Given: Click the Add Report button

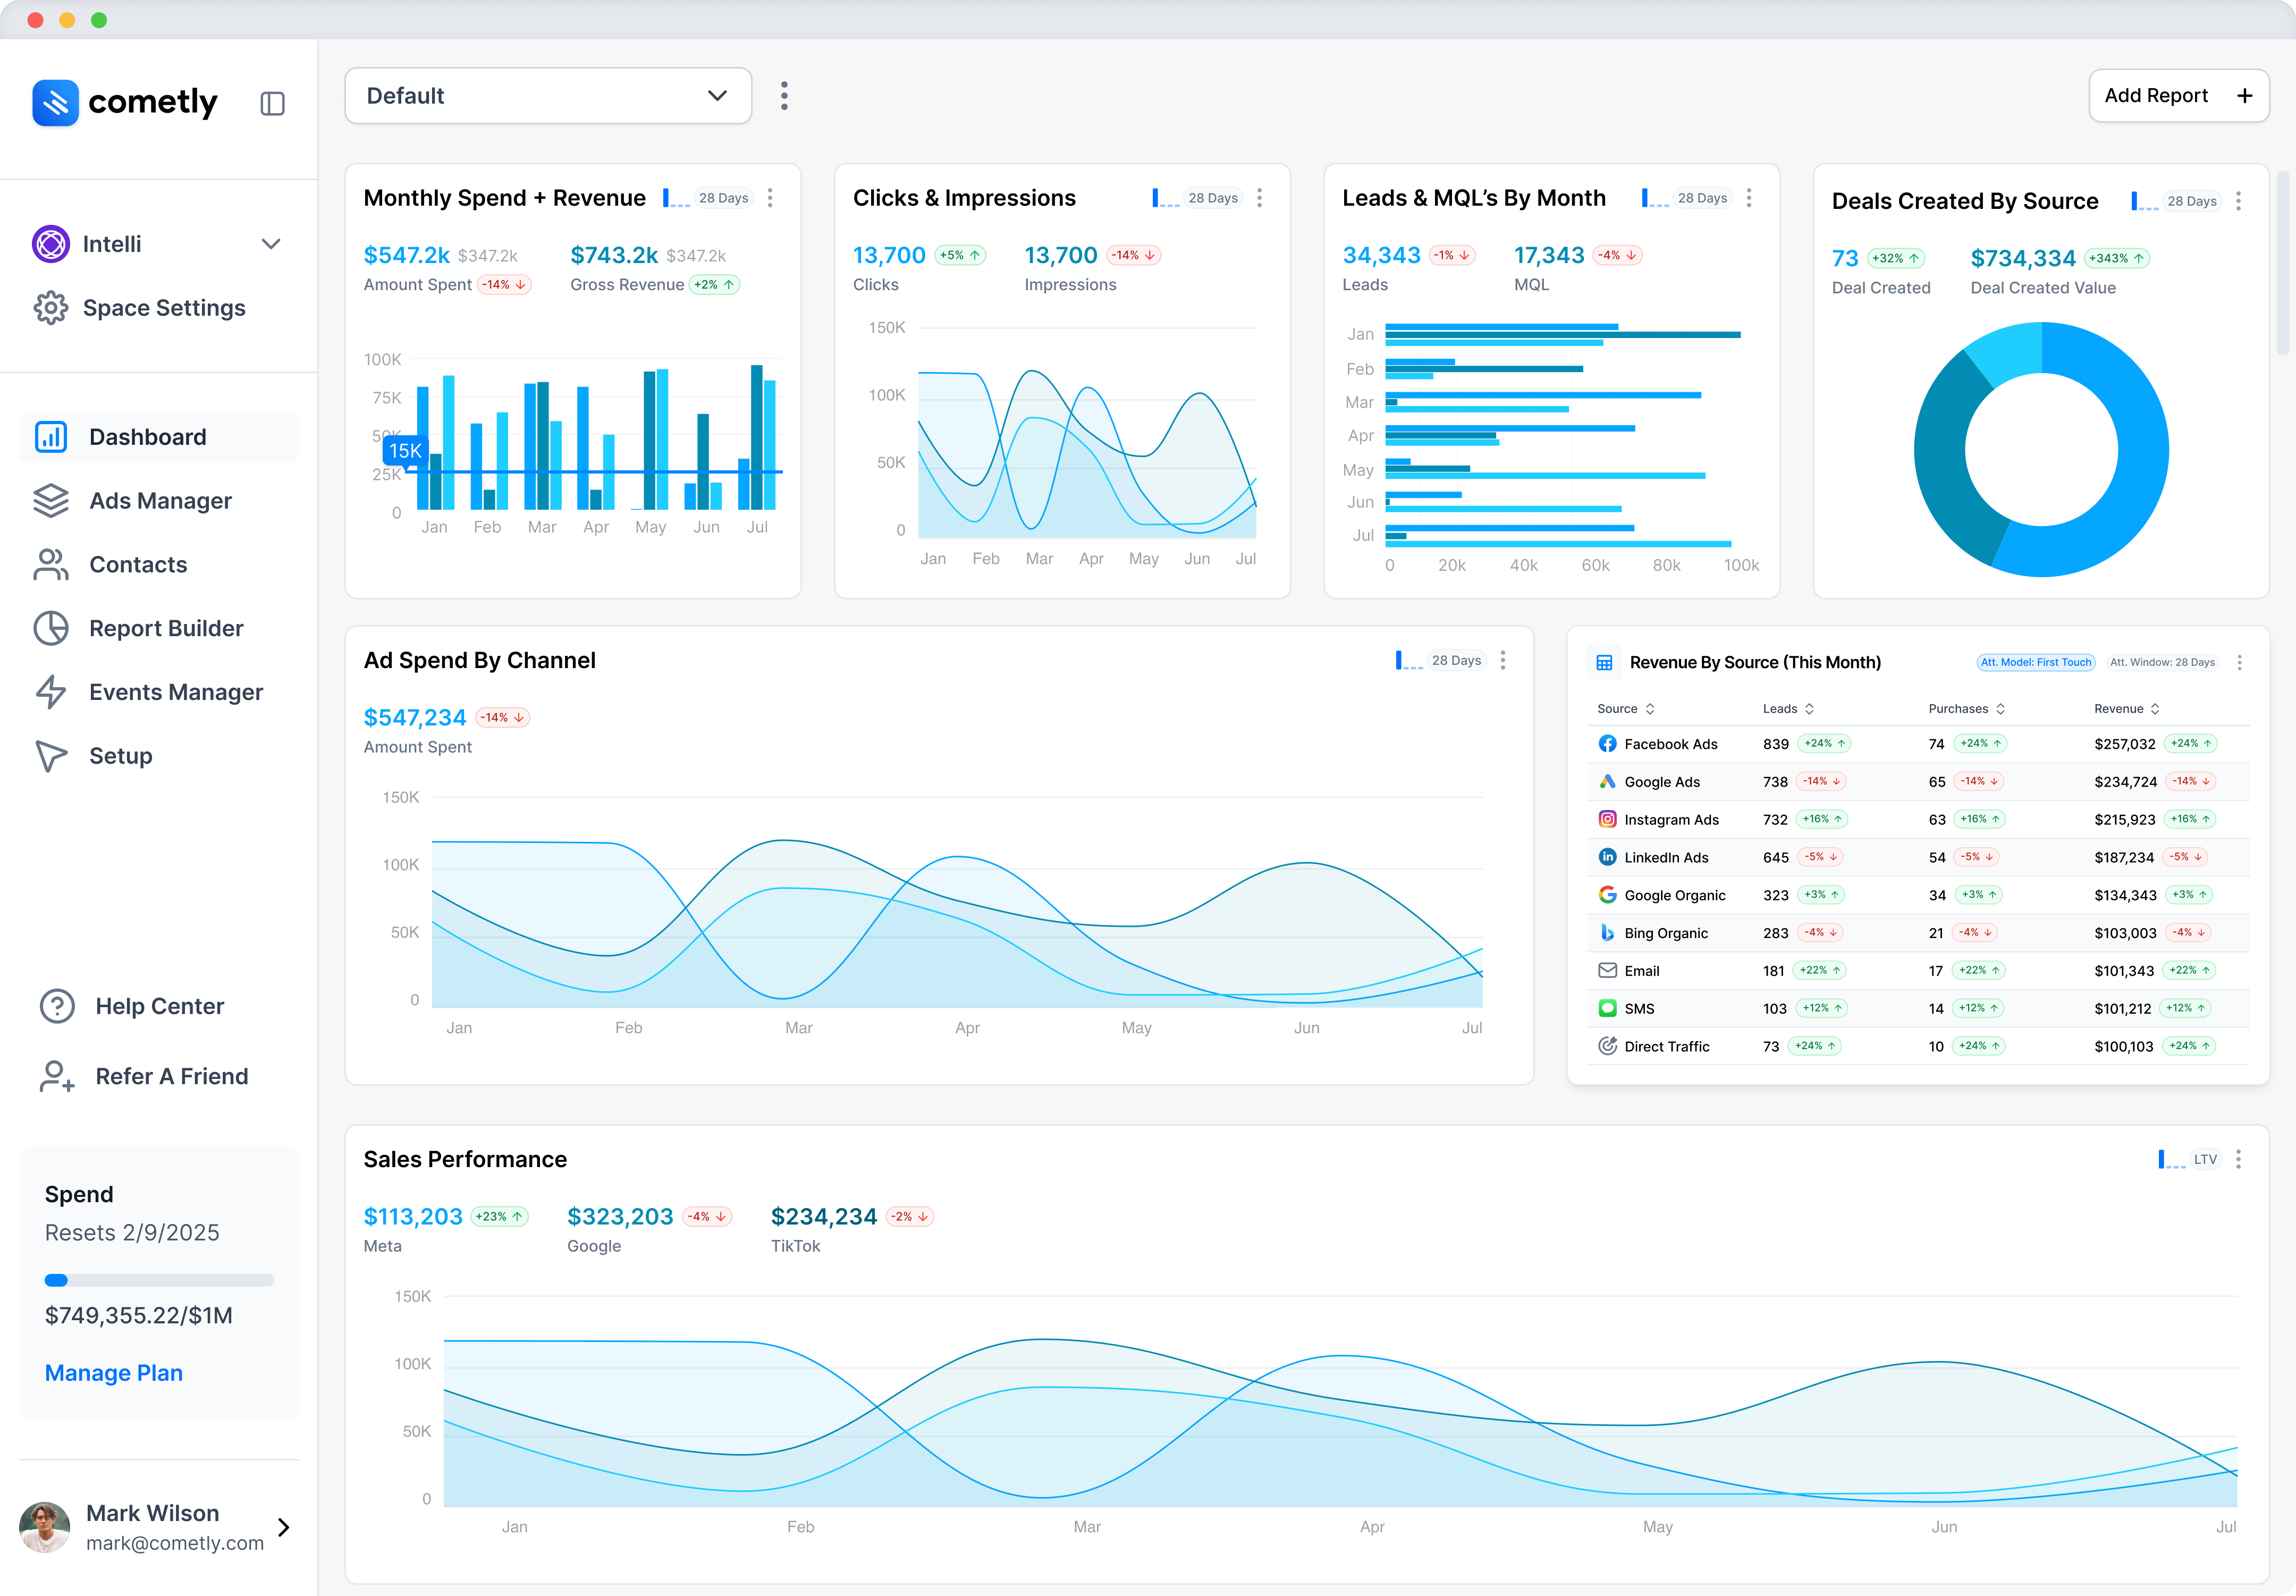Looking at the screenshot, I should [x=2179, y=95].
